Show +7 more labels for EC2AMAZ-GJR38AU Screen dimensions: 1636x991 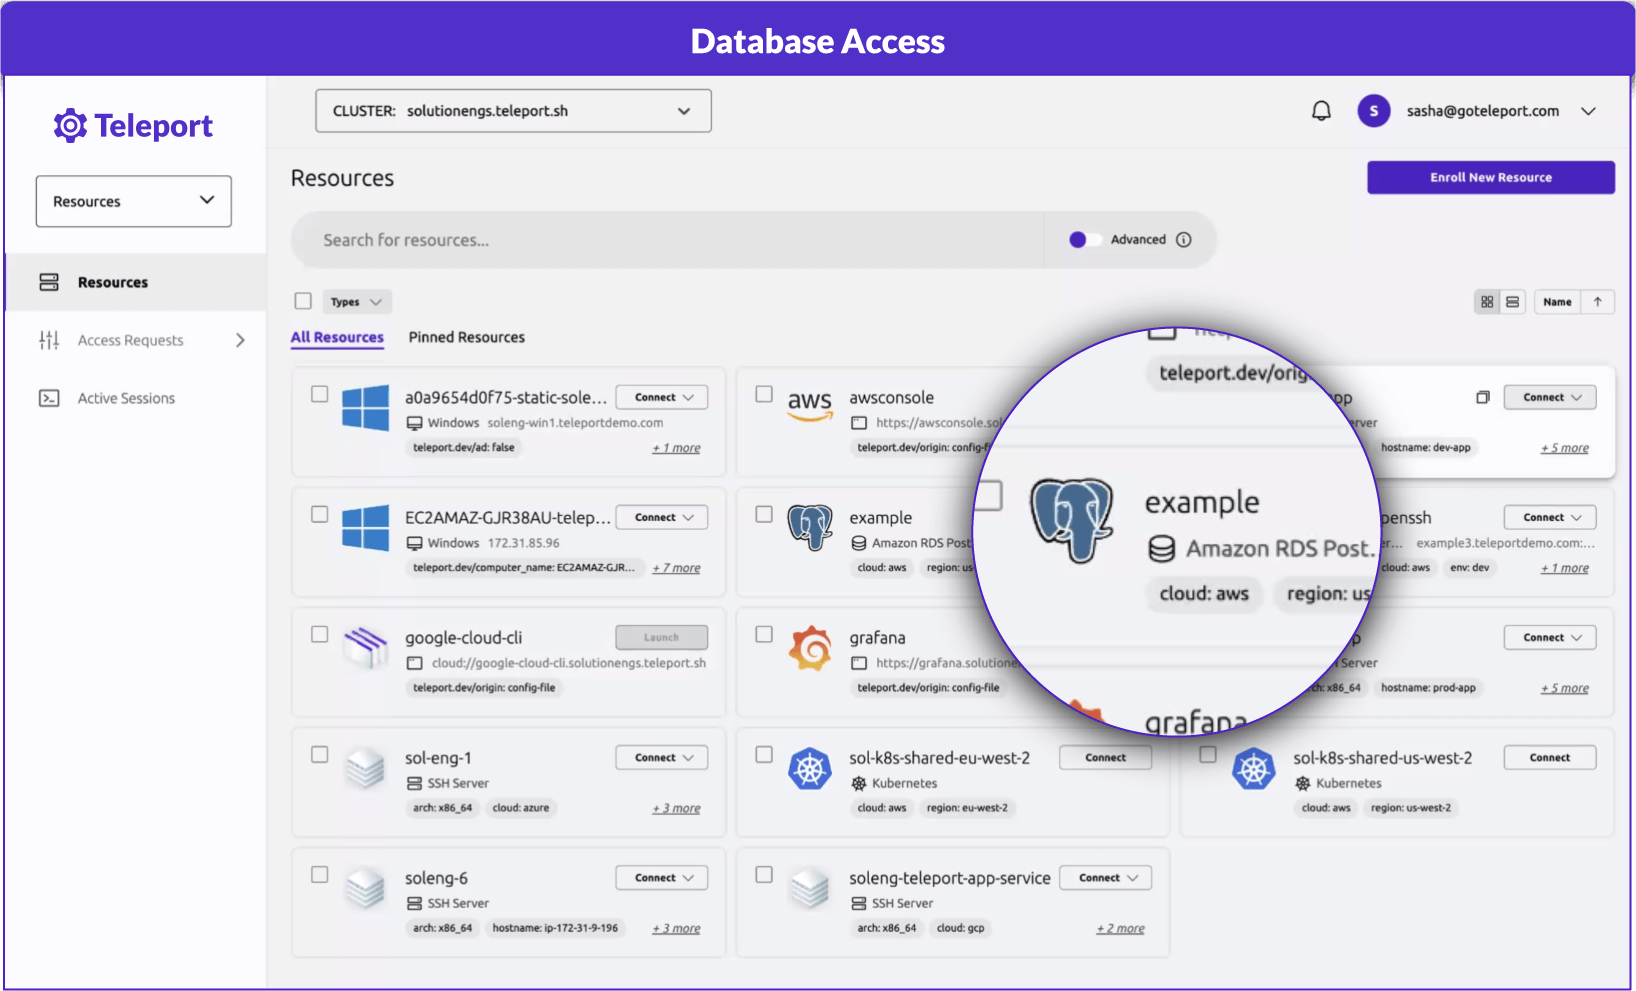click(x=677, y=568)
